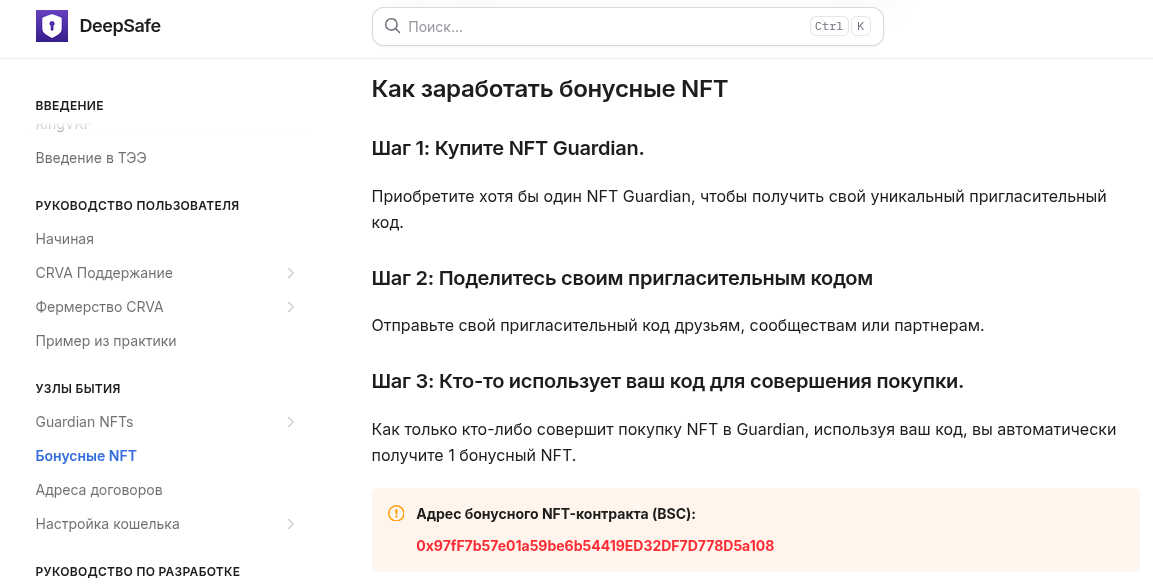Open the CRVA Поддержание page
1153x585 pixels.
point(104,273)
